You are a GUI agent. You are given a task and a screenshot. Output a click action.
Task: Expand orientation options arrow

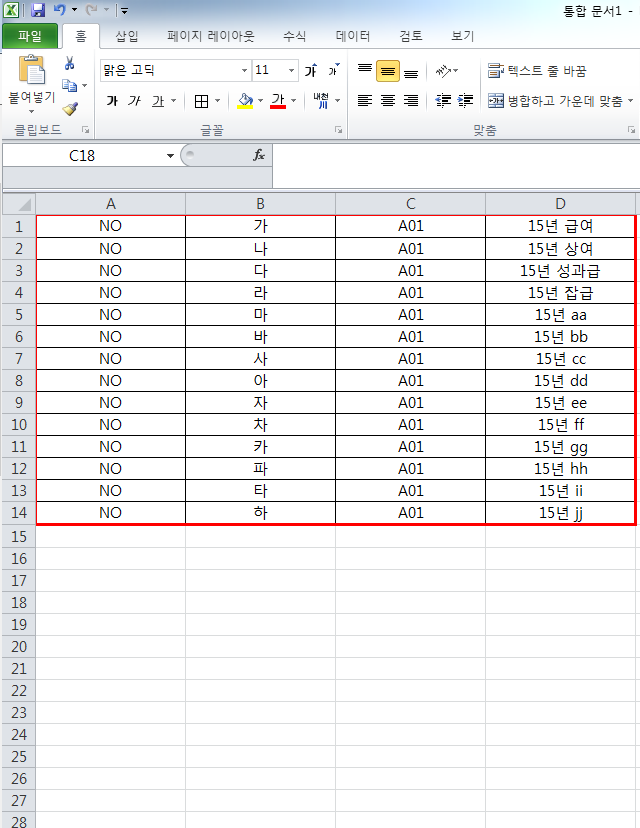tap(456, 70)
